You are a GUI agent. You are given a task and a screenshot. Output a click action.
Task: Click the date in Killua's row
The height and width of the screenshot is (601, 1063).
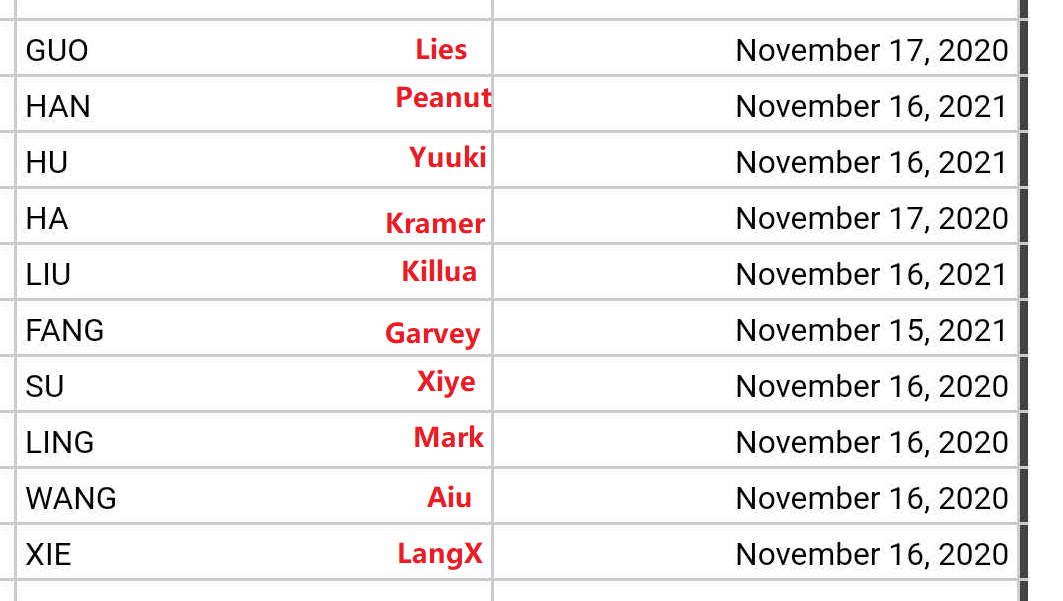pos(871,274)
